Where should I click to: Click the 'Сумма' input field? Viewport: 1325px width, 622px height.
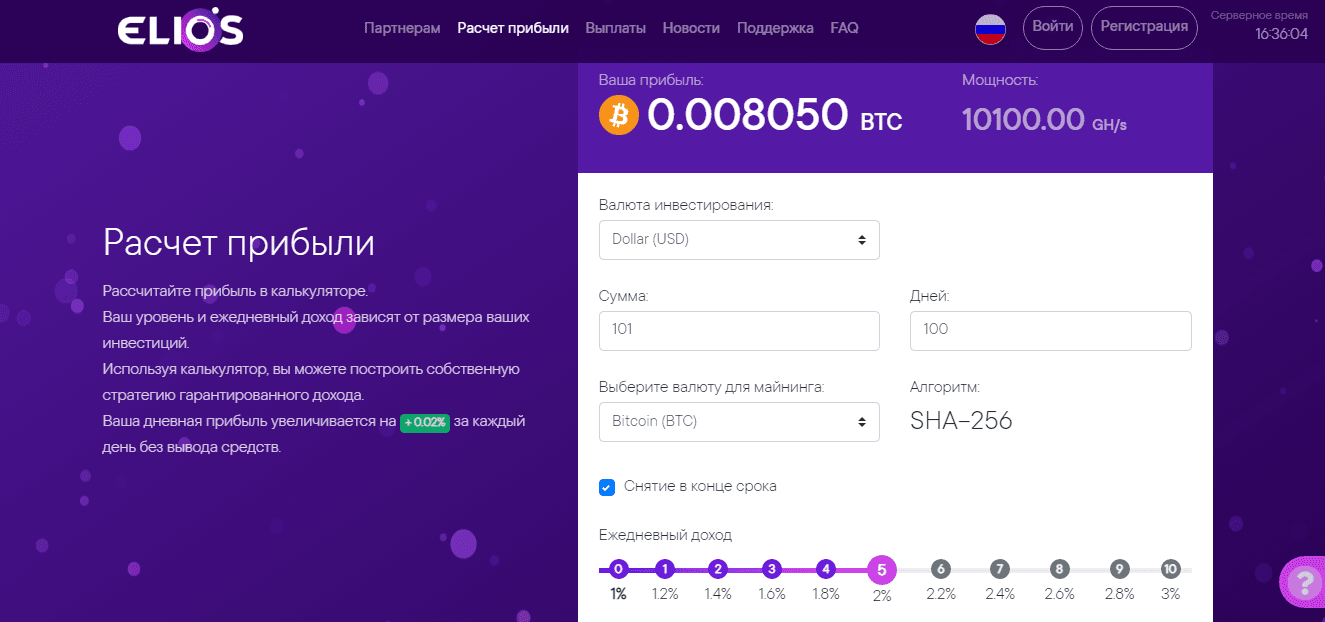(739, 330)
